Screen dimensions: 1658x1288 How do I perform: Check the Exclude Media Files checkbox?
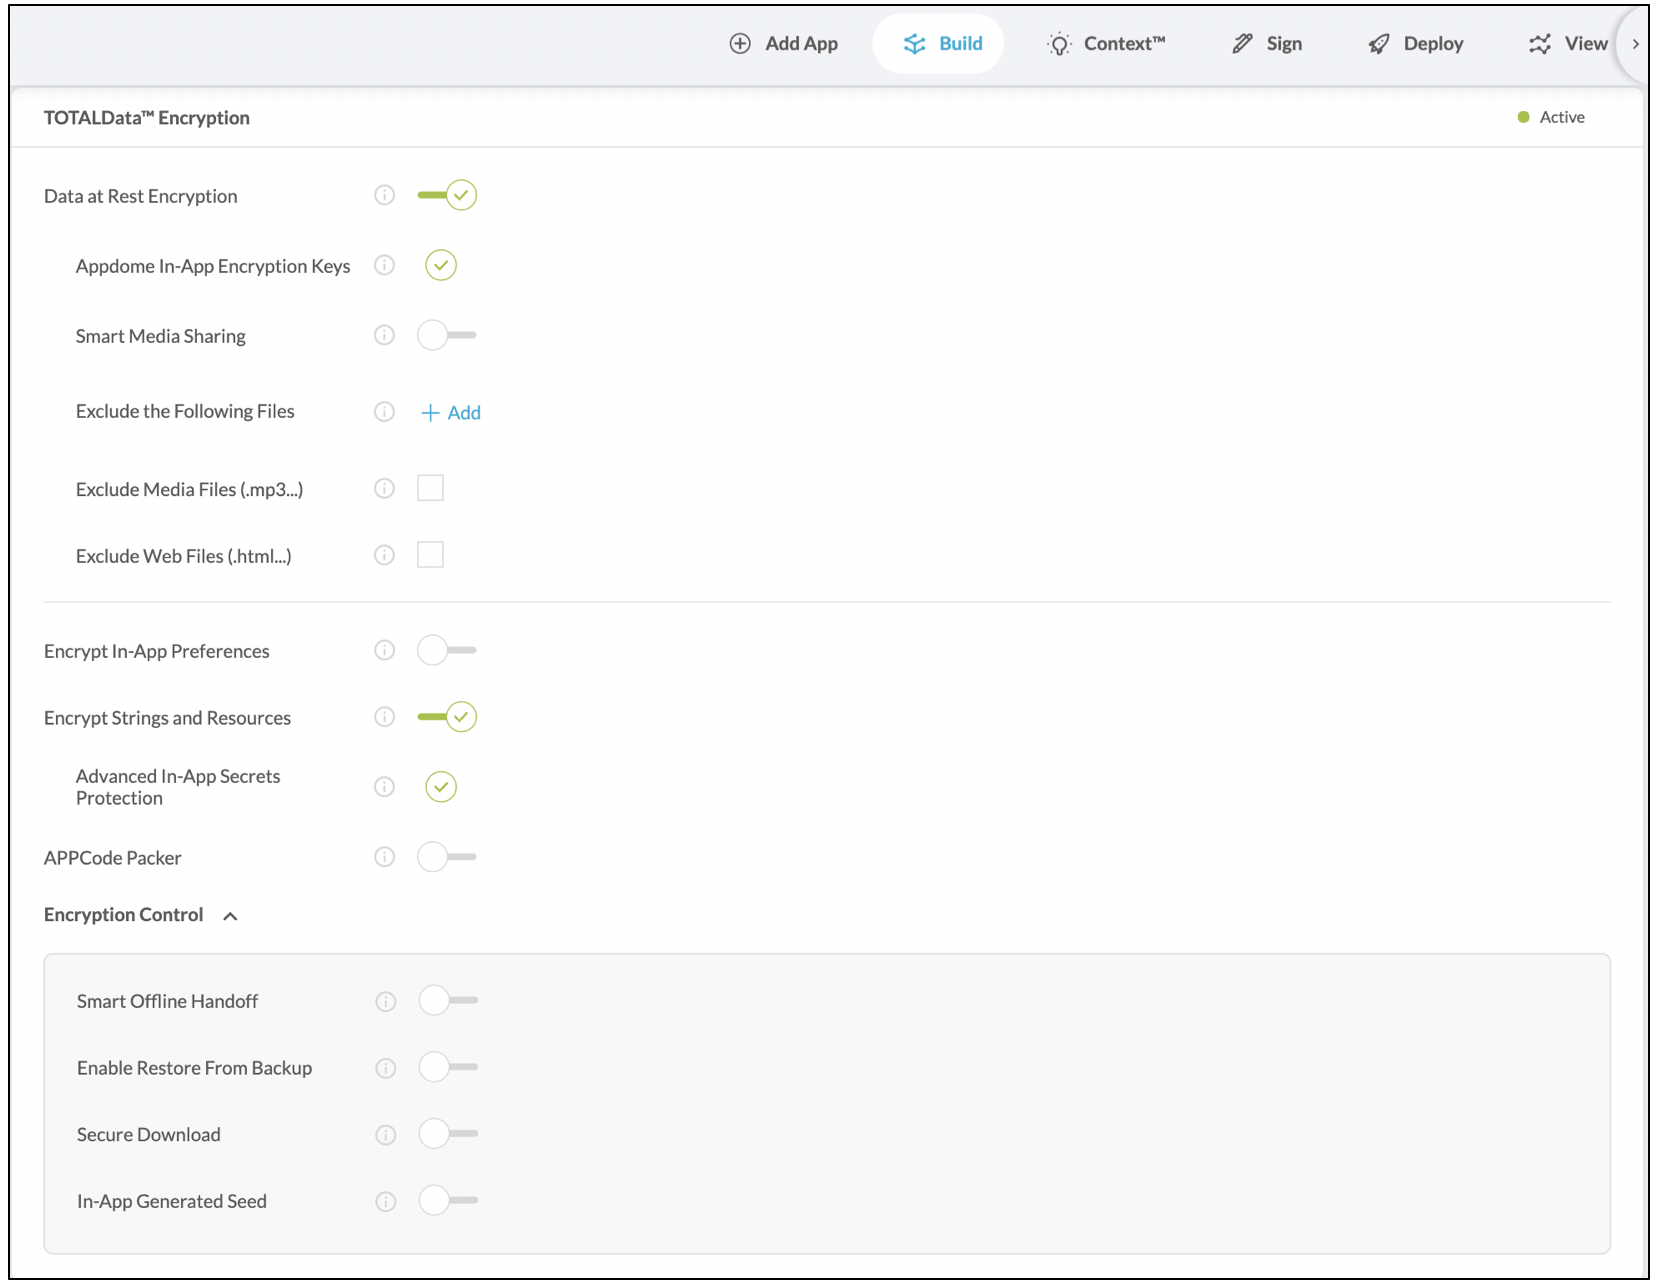(430, 488)
